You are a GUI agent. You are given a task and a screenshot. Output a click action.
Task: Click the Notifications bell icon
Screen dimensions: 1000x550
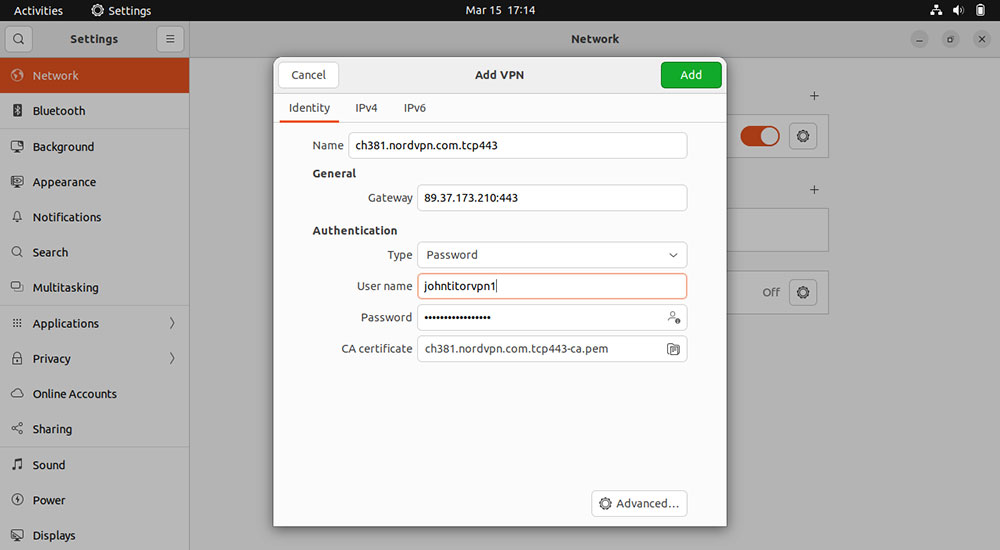[17, 217]
